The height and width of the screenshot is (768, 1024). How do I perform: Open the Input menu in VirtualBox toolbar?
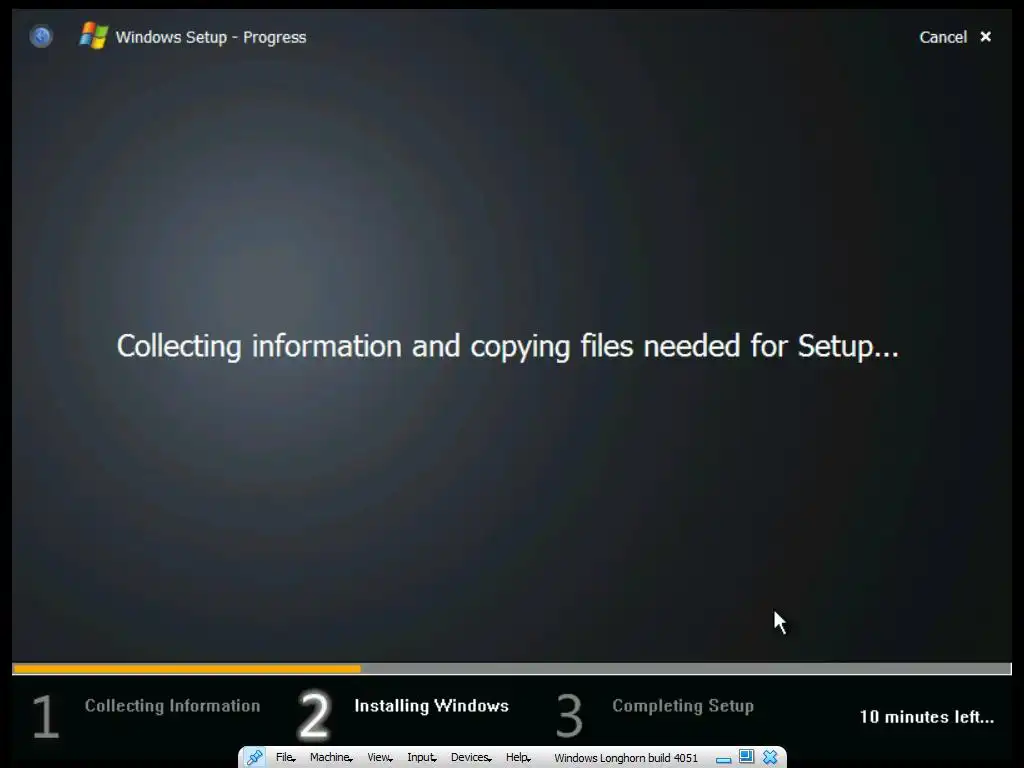point(422,757)
